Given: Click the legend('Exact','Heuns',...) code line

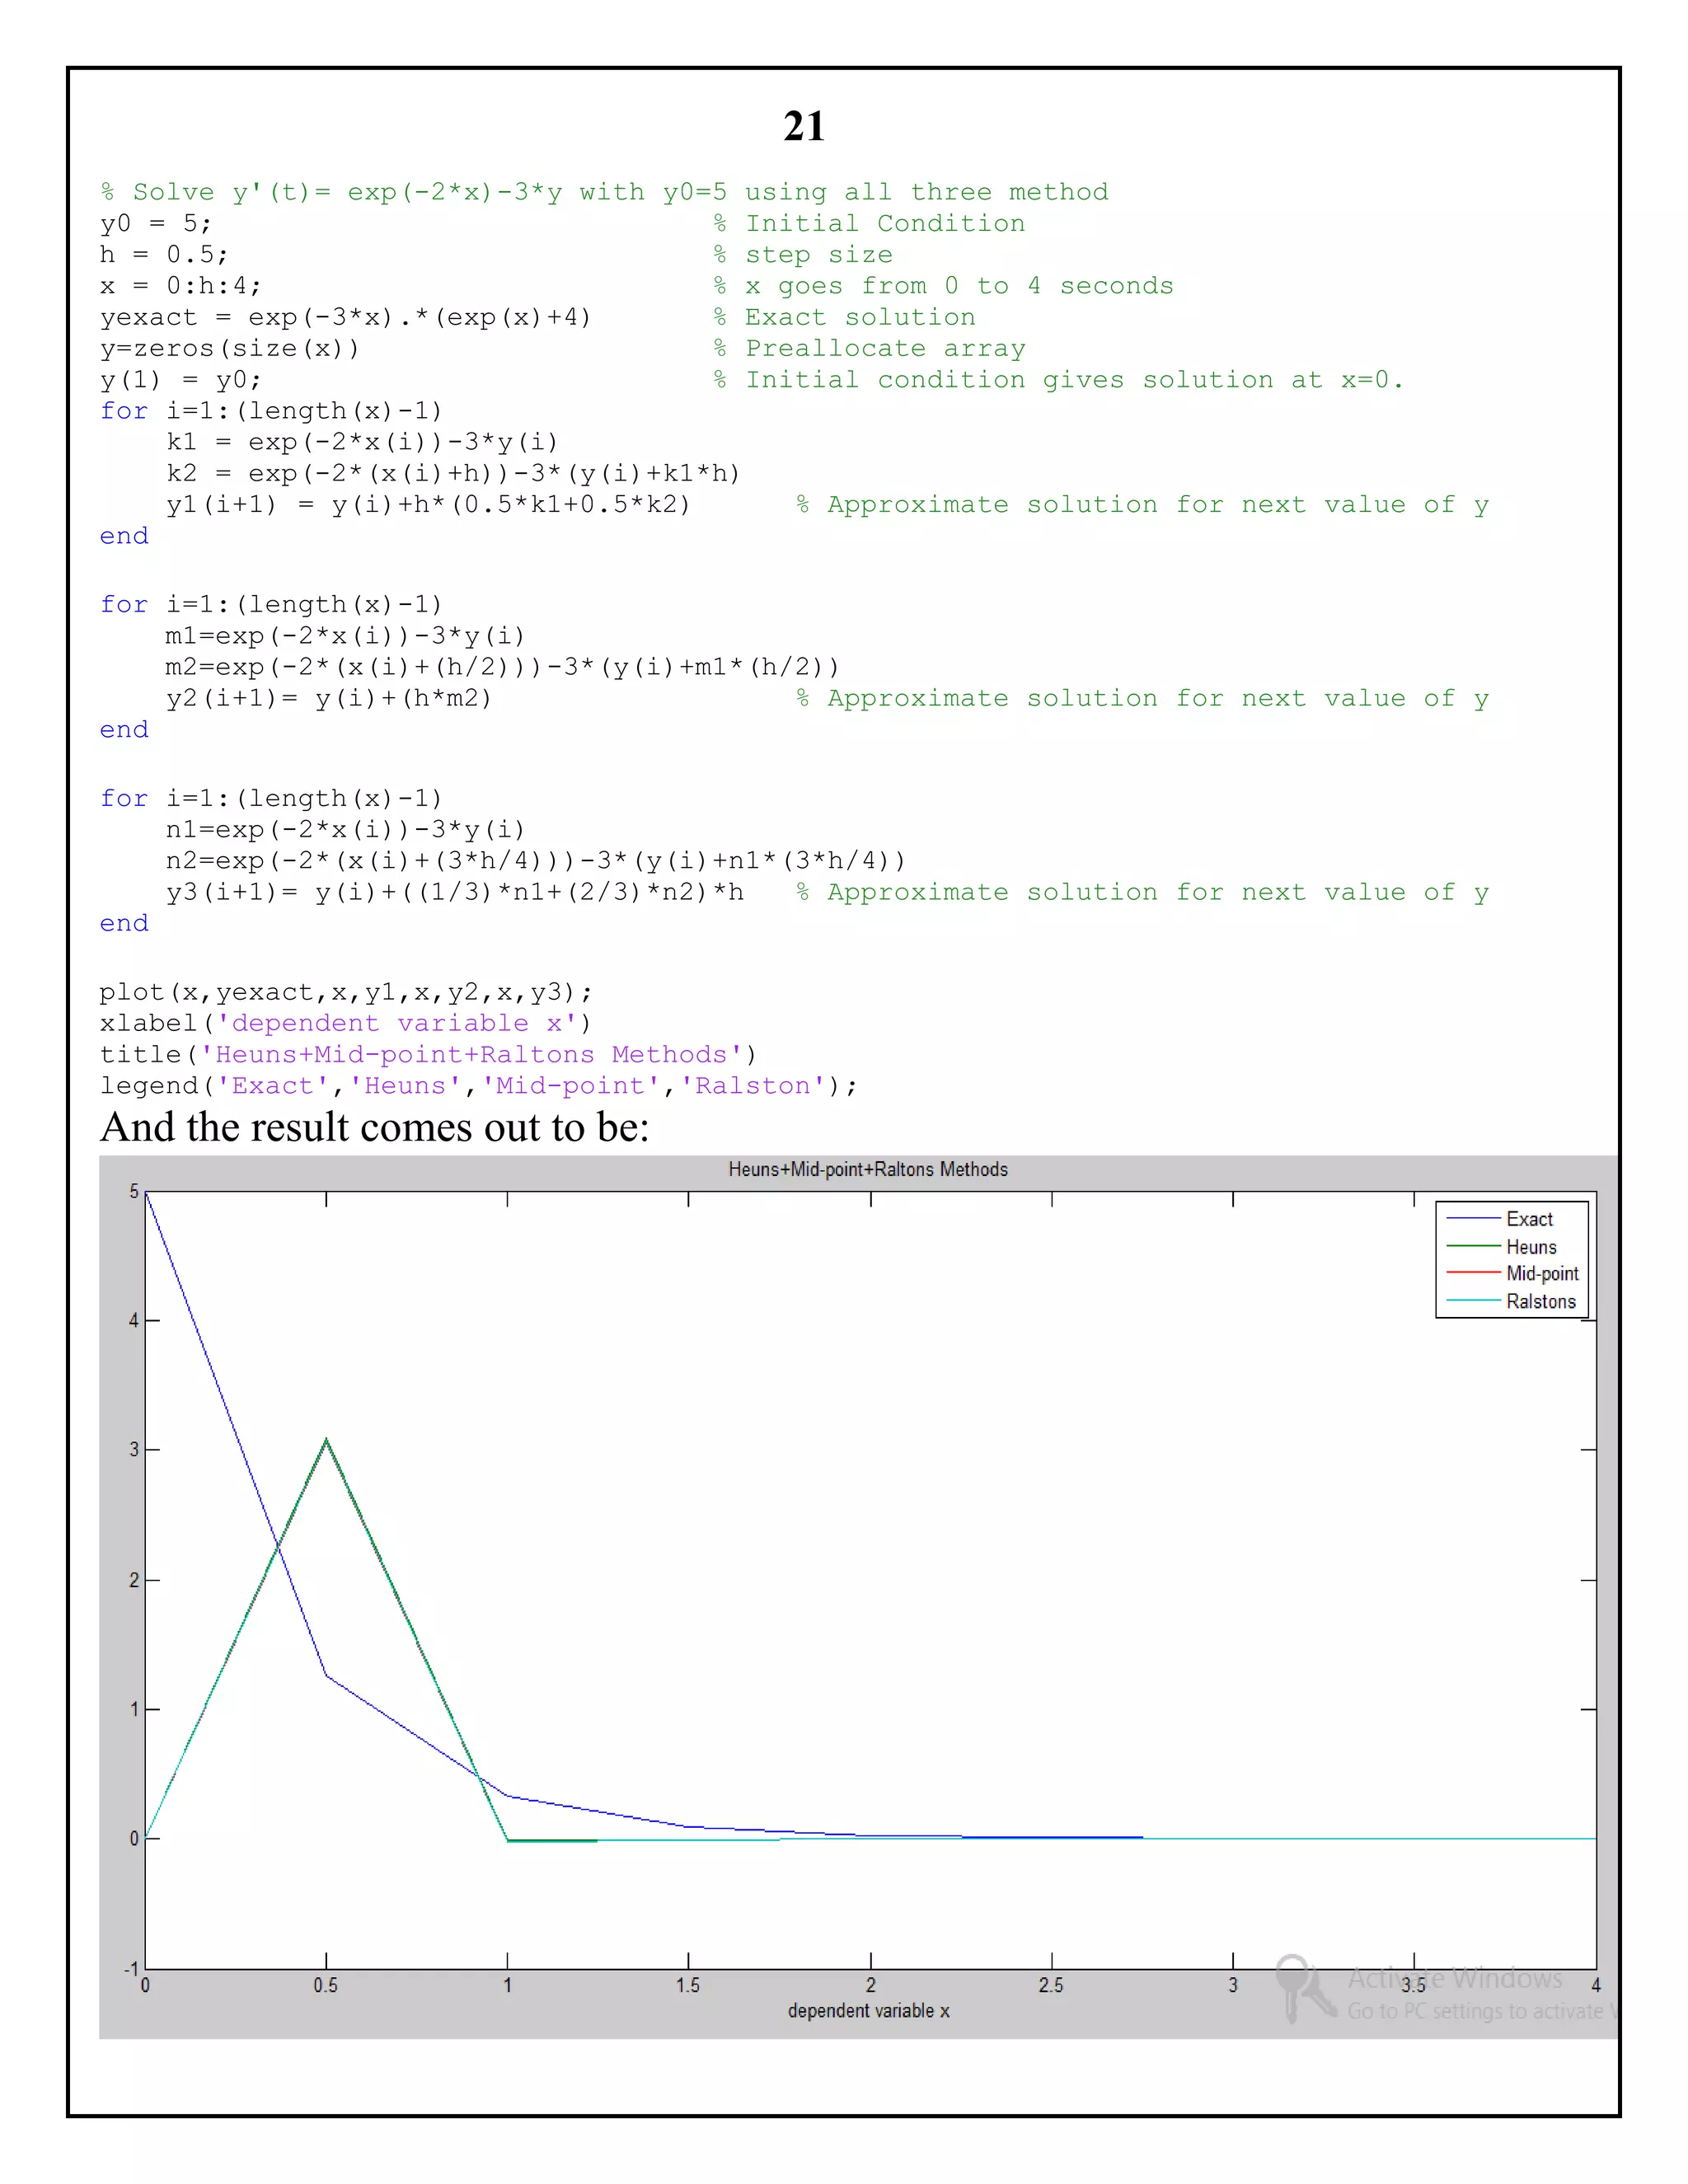Looking at the screenshot, I should pyautogui.click(x=478, y=1086).
